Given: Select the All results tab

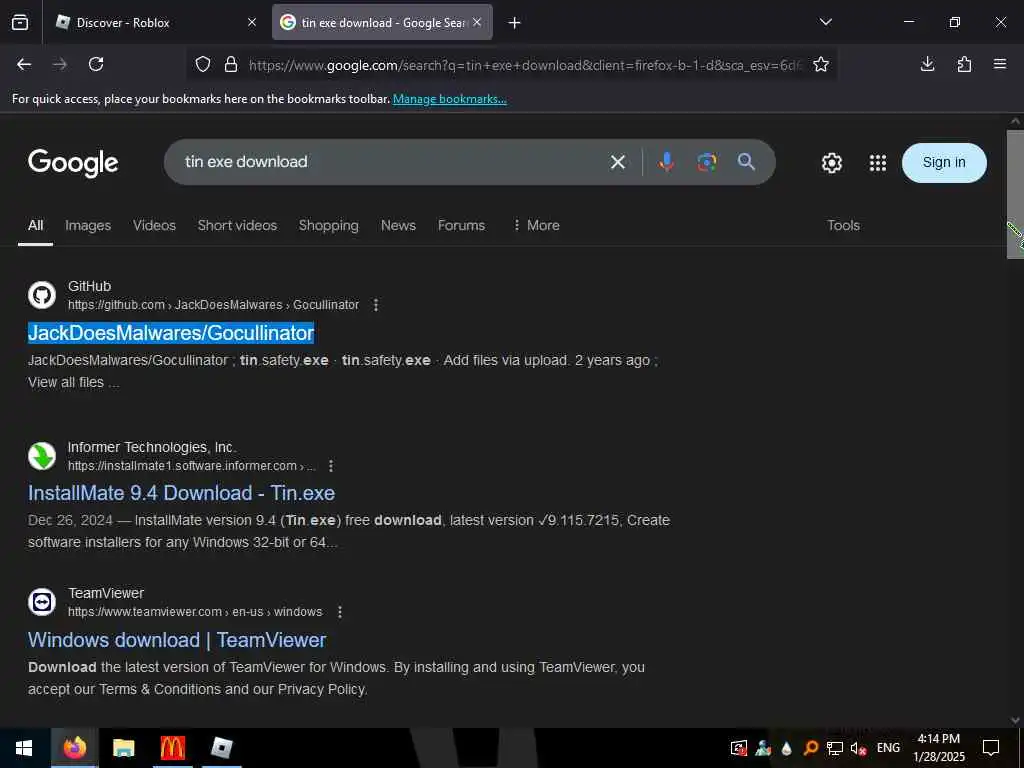Looking at the screenshot, I should pyautogui.click(x=35, y=225).
